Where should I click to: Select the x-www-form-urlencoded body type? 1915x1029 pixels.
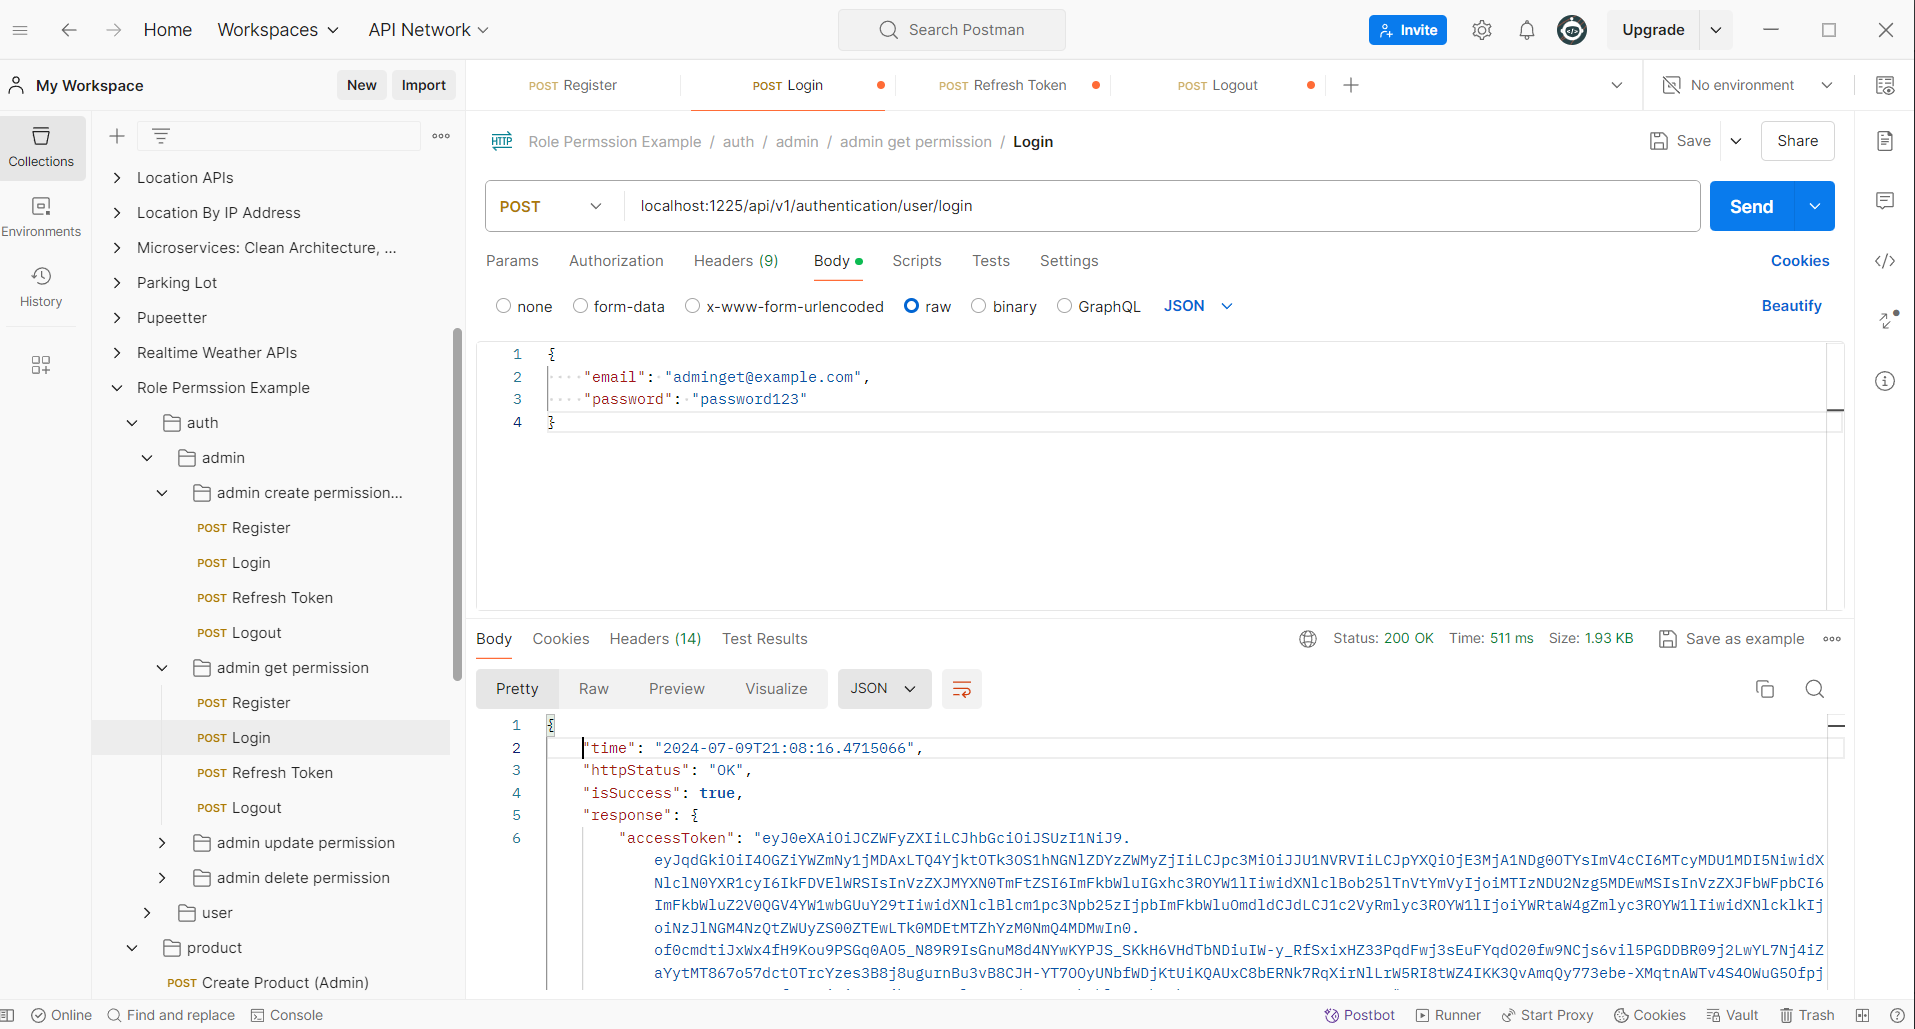(692, 306)
